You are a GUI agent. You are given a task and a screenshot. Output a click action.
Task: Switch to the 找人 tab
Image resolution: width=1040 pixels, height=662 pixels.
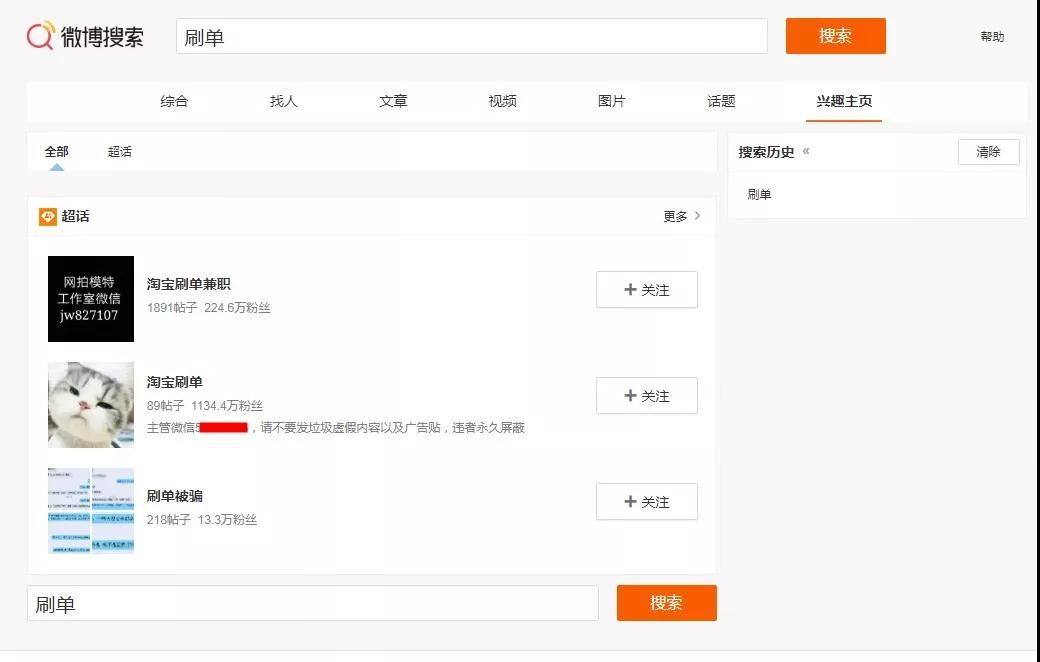pyautogui.click(x=283, y=101)
